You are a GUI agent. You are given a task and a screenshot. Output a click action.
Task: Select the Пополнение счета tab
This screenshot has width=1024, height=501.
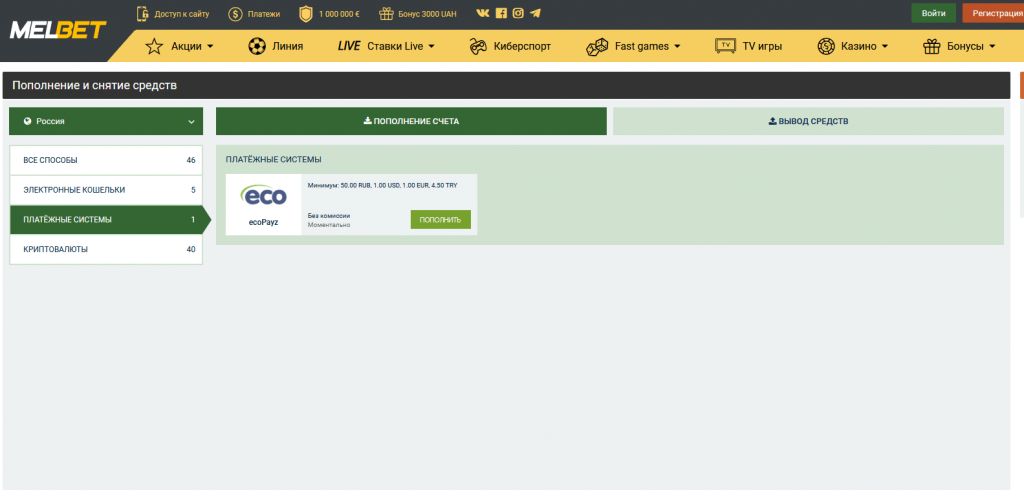(411, 121)
